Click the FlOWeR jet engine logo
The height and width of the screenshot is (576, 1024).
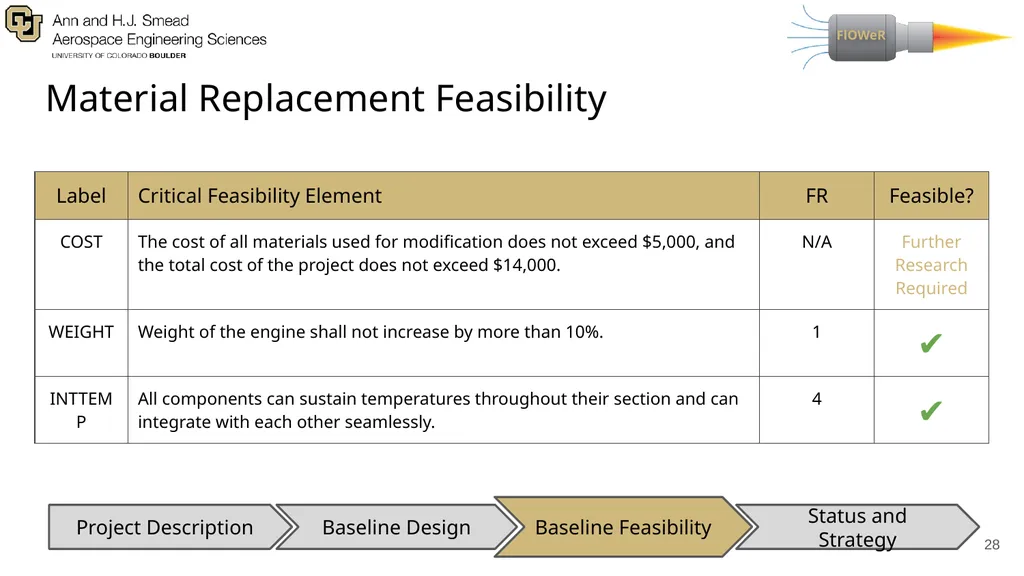900,37
